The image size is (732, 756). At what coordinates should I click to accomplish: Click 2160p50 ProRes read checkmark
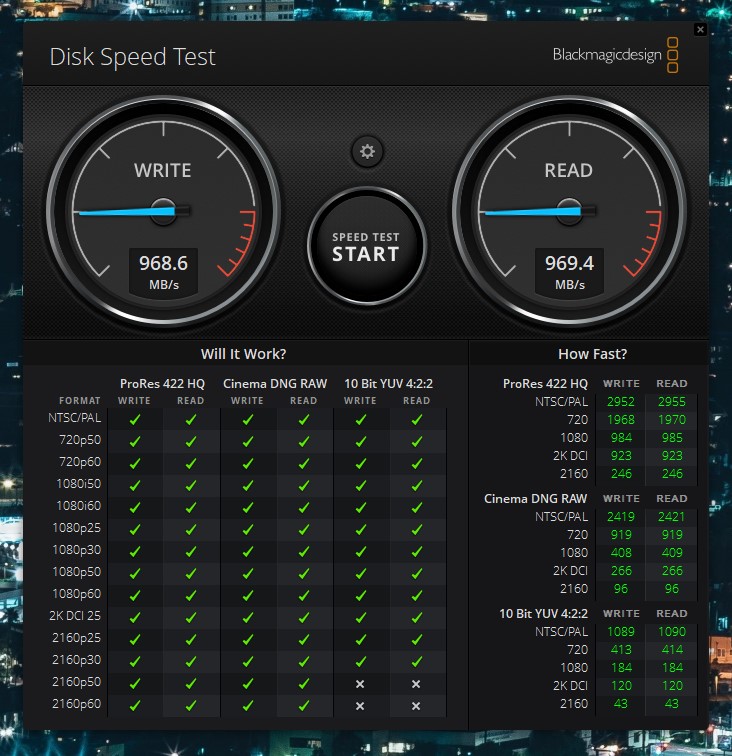tap(191, 683)
